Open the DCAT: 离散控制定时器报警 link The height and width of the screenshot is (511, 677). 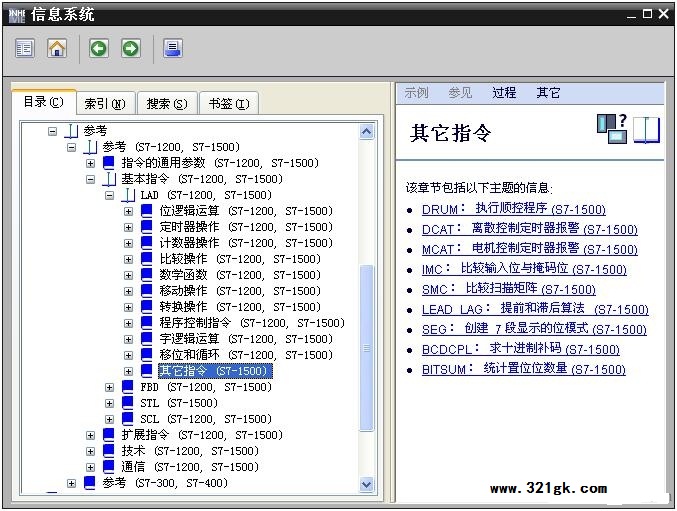530,229
